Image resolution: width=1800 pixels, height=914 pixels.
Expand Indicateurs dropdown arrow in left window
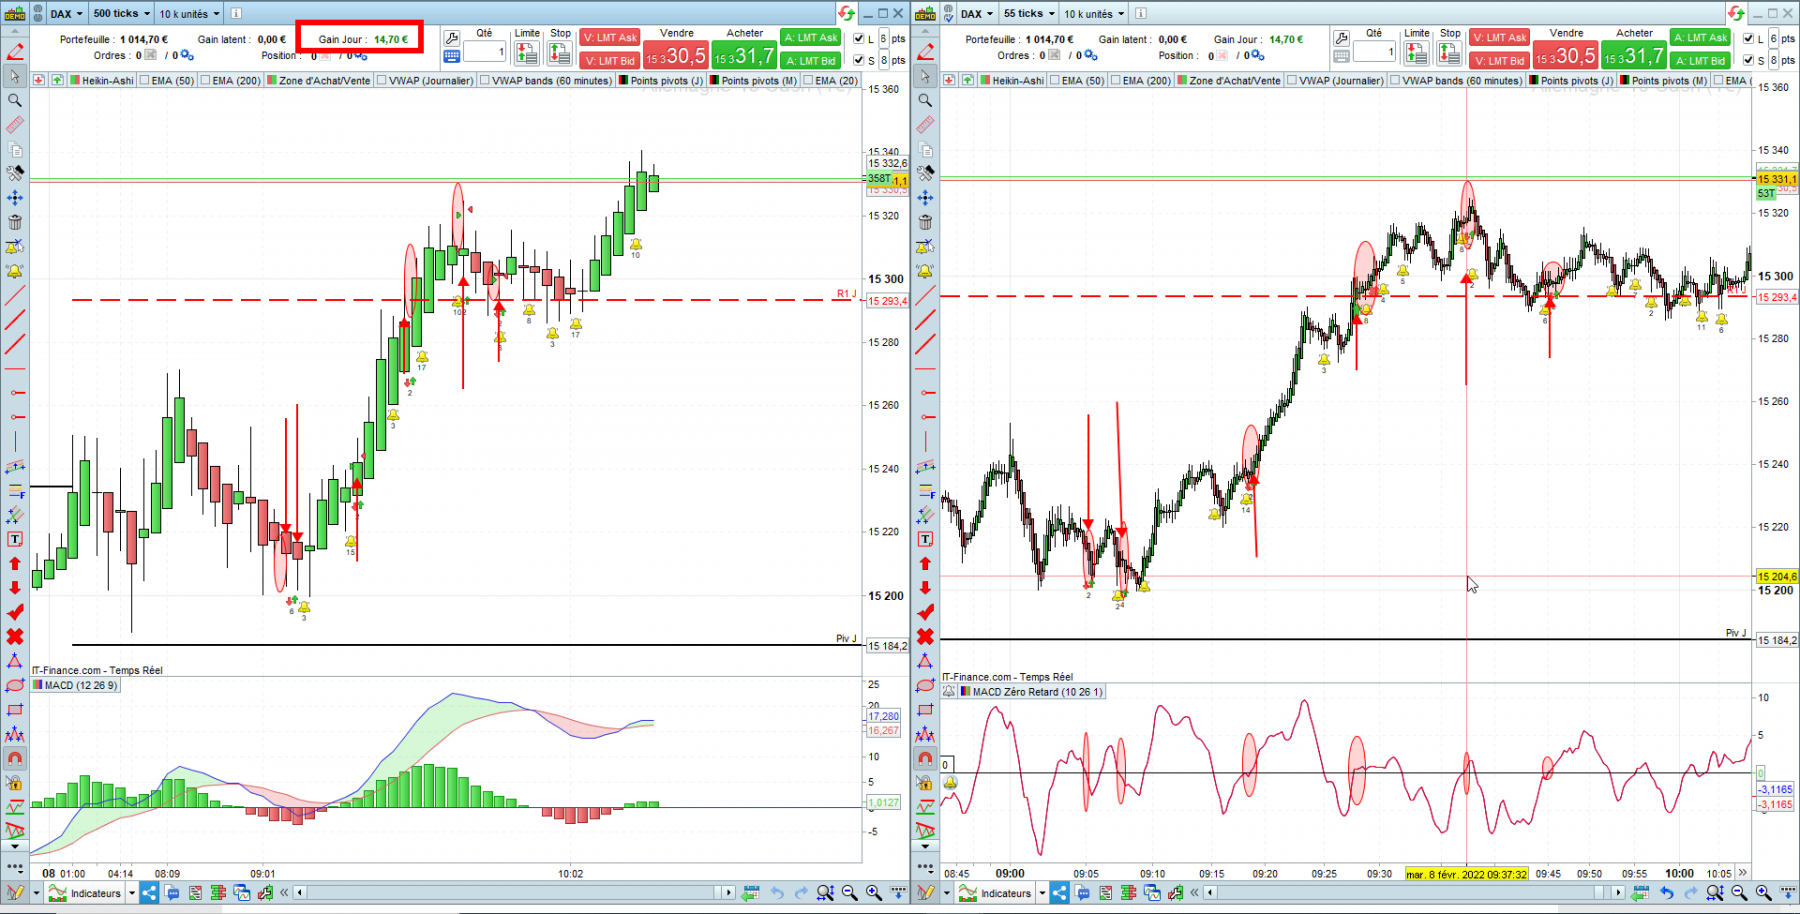coord(132,893)
